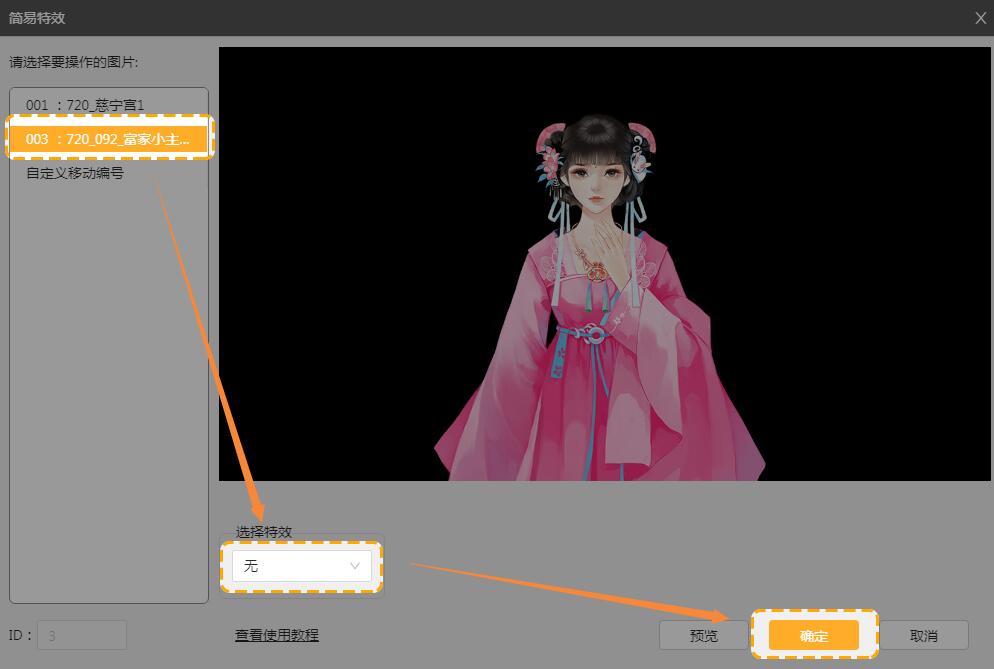Confirm with the orange 确定 button
This screenshot has height=669, width=994.
813,636
